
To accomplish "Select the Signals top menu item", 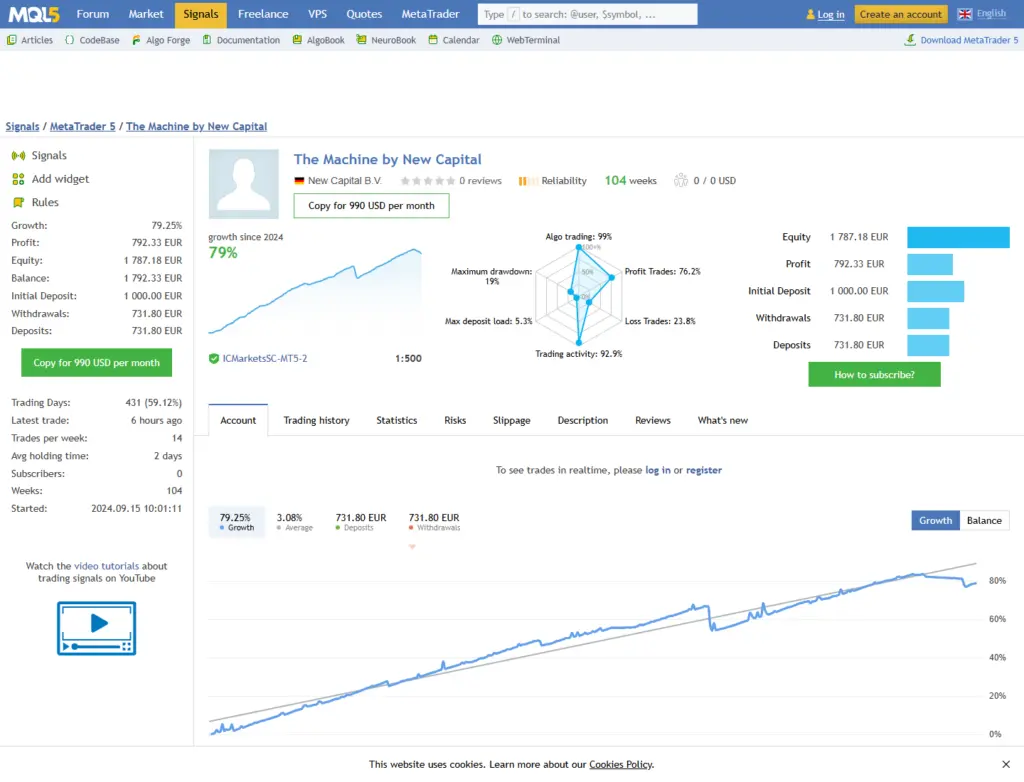I will 200,14.
